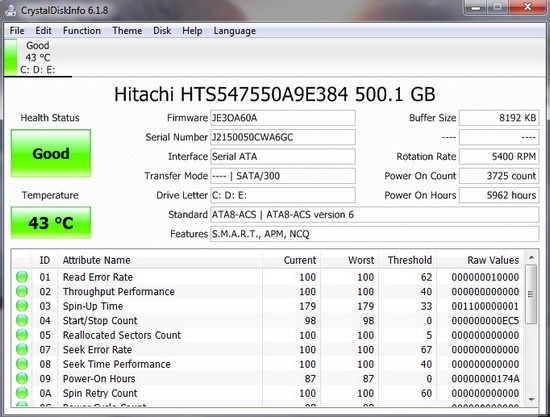
Task: Click the status icon for Seek Time Performance
Action: coord(22,364)
